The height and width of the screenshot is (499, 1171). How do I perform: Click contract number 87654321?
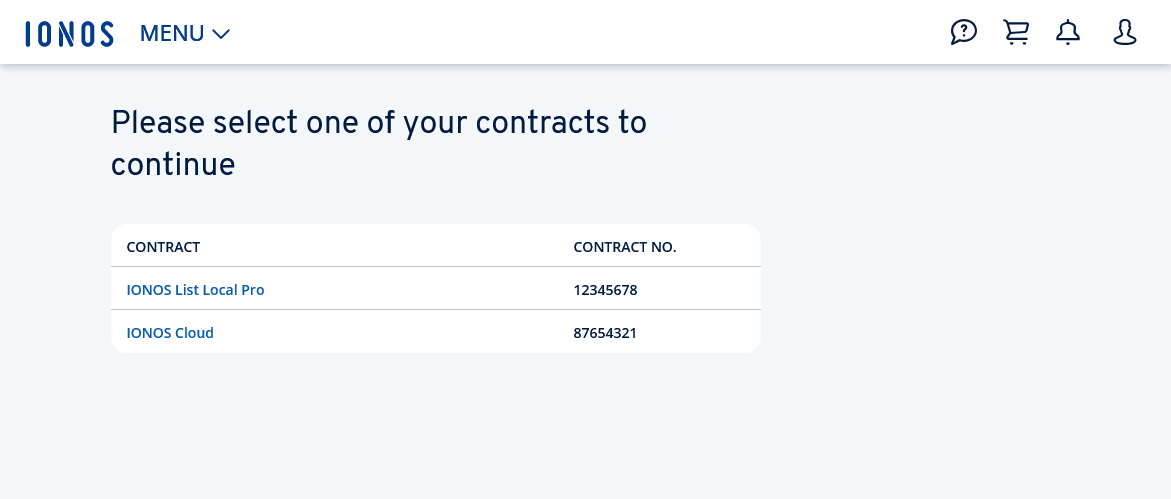pyautogui.click(x=605, y=333)
